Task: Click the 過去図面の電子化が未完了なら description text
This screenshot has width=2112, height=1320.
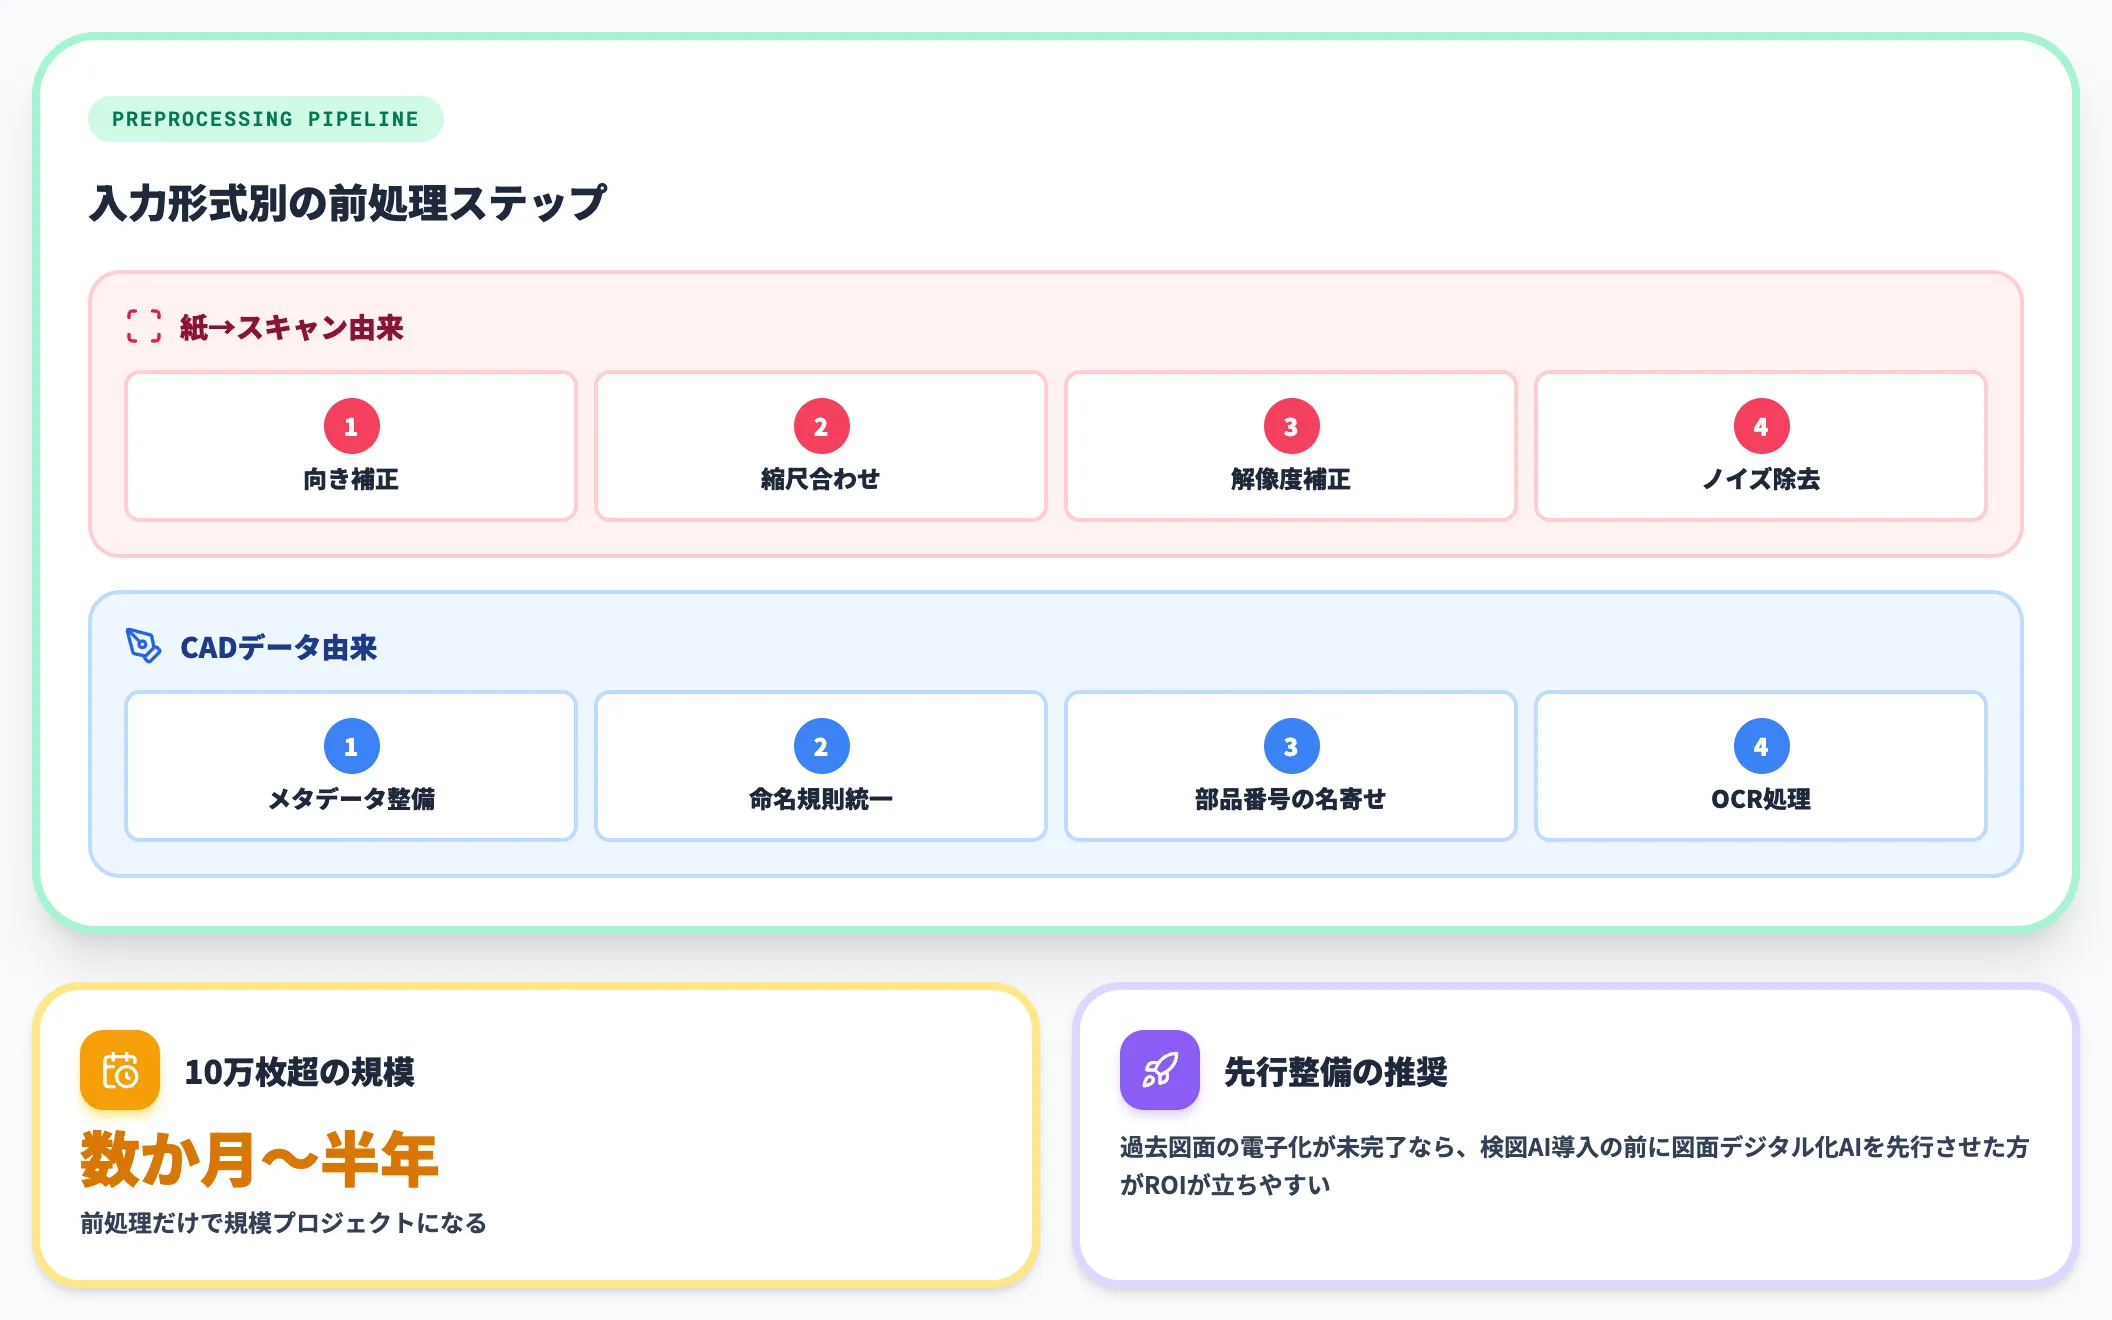Action: point(1574,1165)
